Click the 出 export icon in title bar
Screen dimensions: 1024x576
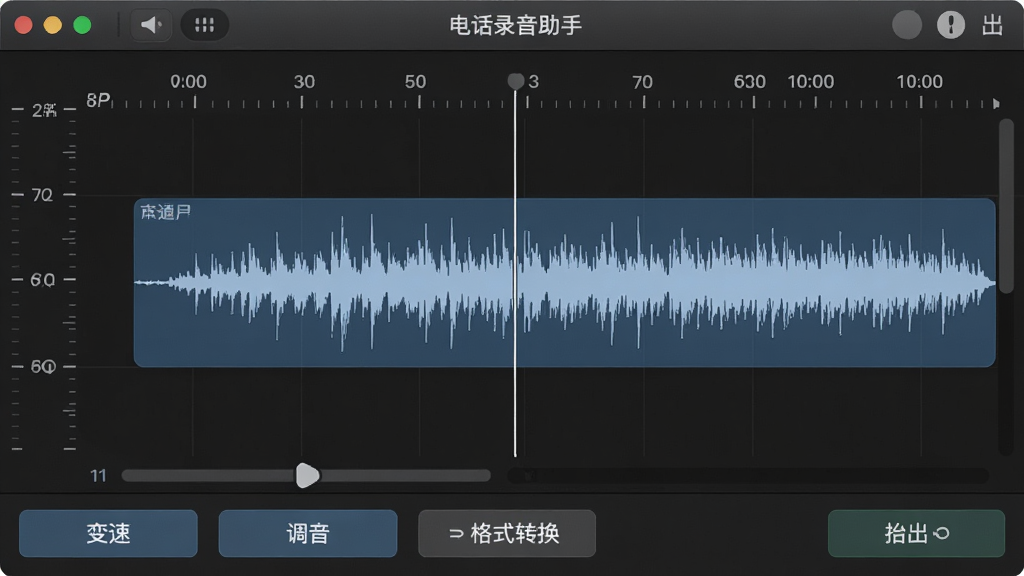click(x=993, y=25)
